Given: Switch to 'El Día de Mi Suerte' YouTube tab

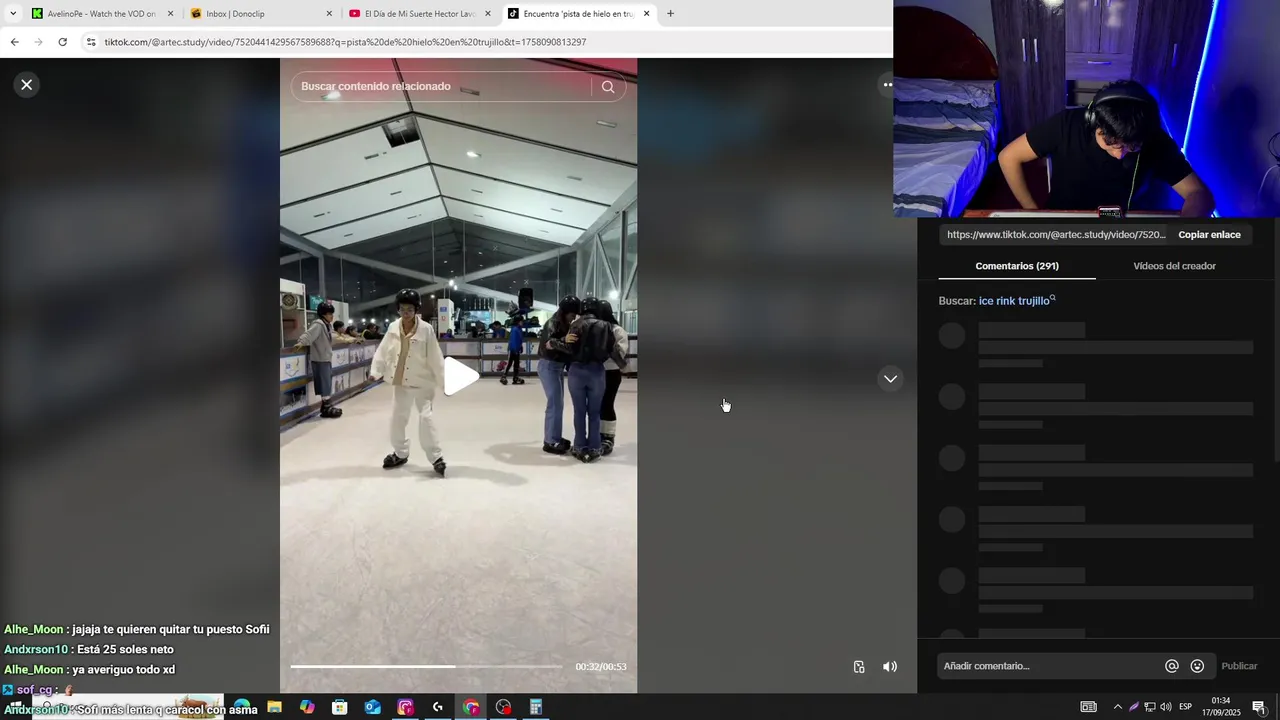Looking at the screenshot, I should click(x=420, y=14).
